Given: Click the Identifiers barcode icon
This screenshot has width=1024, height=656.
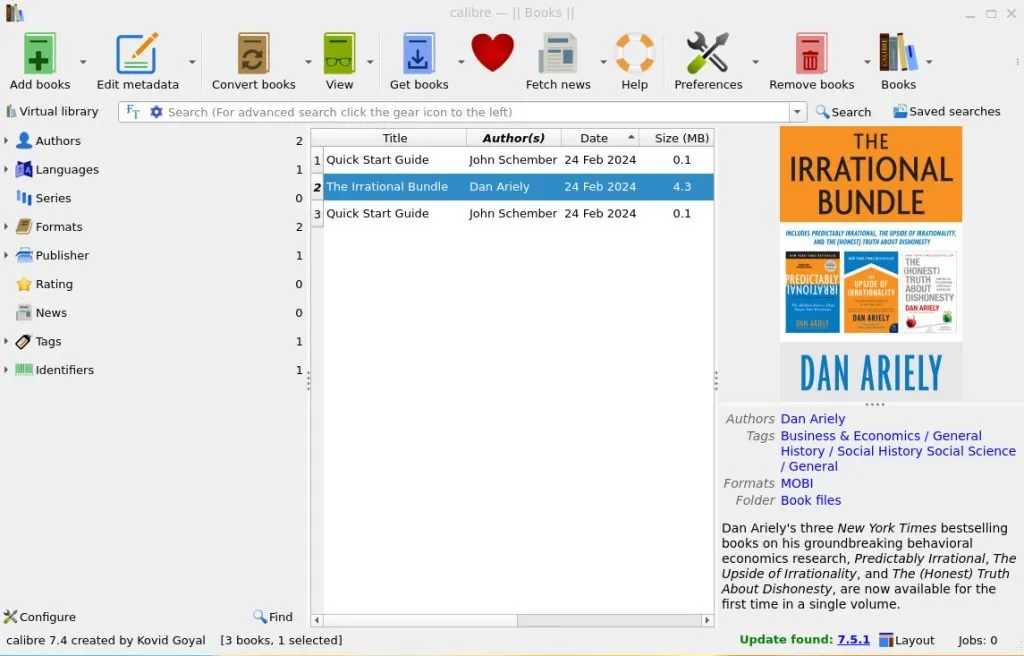Looking at the screenshot, I should [x=24, y=370].
